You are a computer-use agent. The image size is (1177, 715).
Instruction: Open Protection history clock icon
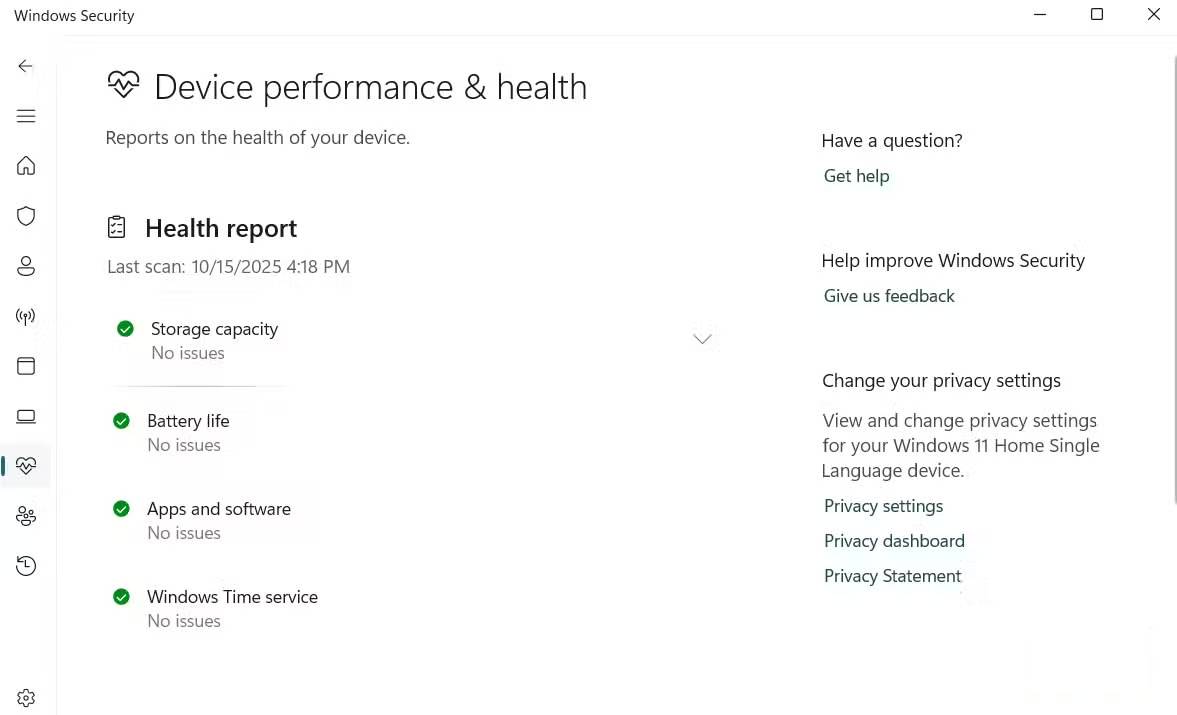pos(26,566)
